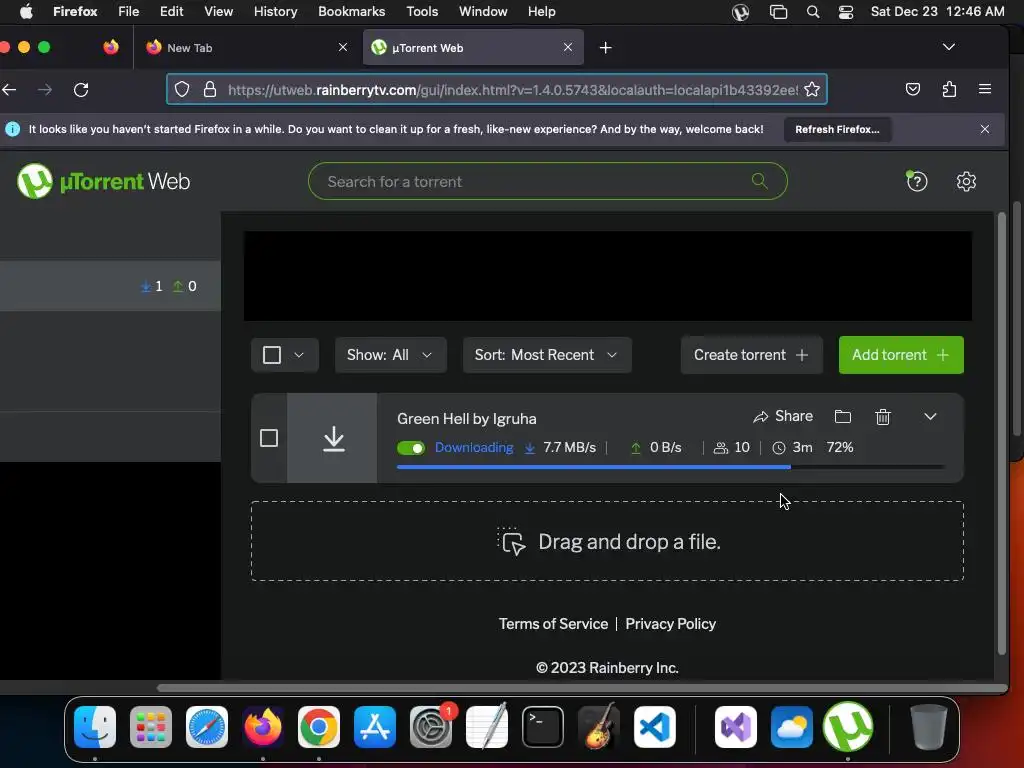The height and width of the screenshot is (768, 1024).
Task: Open Google Chrome in the Dock
Action: click(319, 726)
